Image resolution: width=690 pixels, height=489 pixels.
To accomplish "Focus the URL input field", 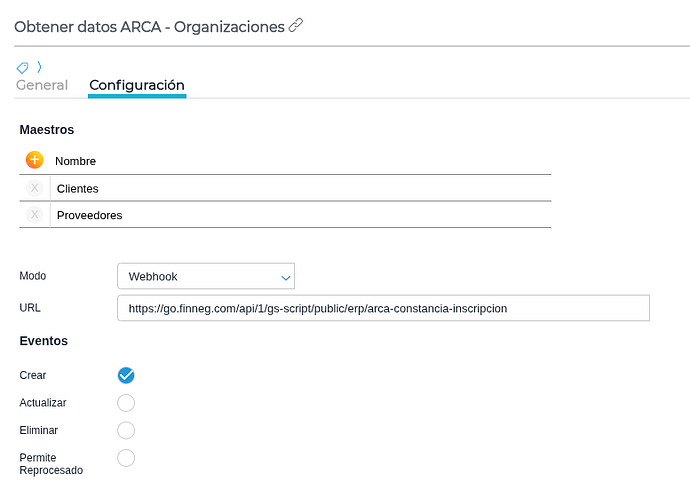I will pyautogui.click(x=383, y=308).
